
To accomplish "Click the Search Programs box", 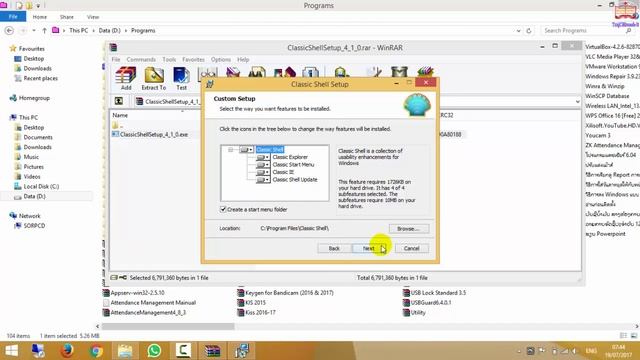I will (x=588, y=31).
